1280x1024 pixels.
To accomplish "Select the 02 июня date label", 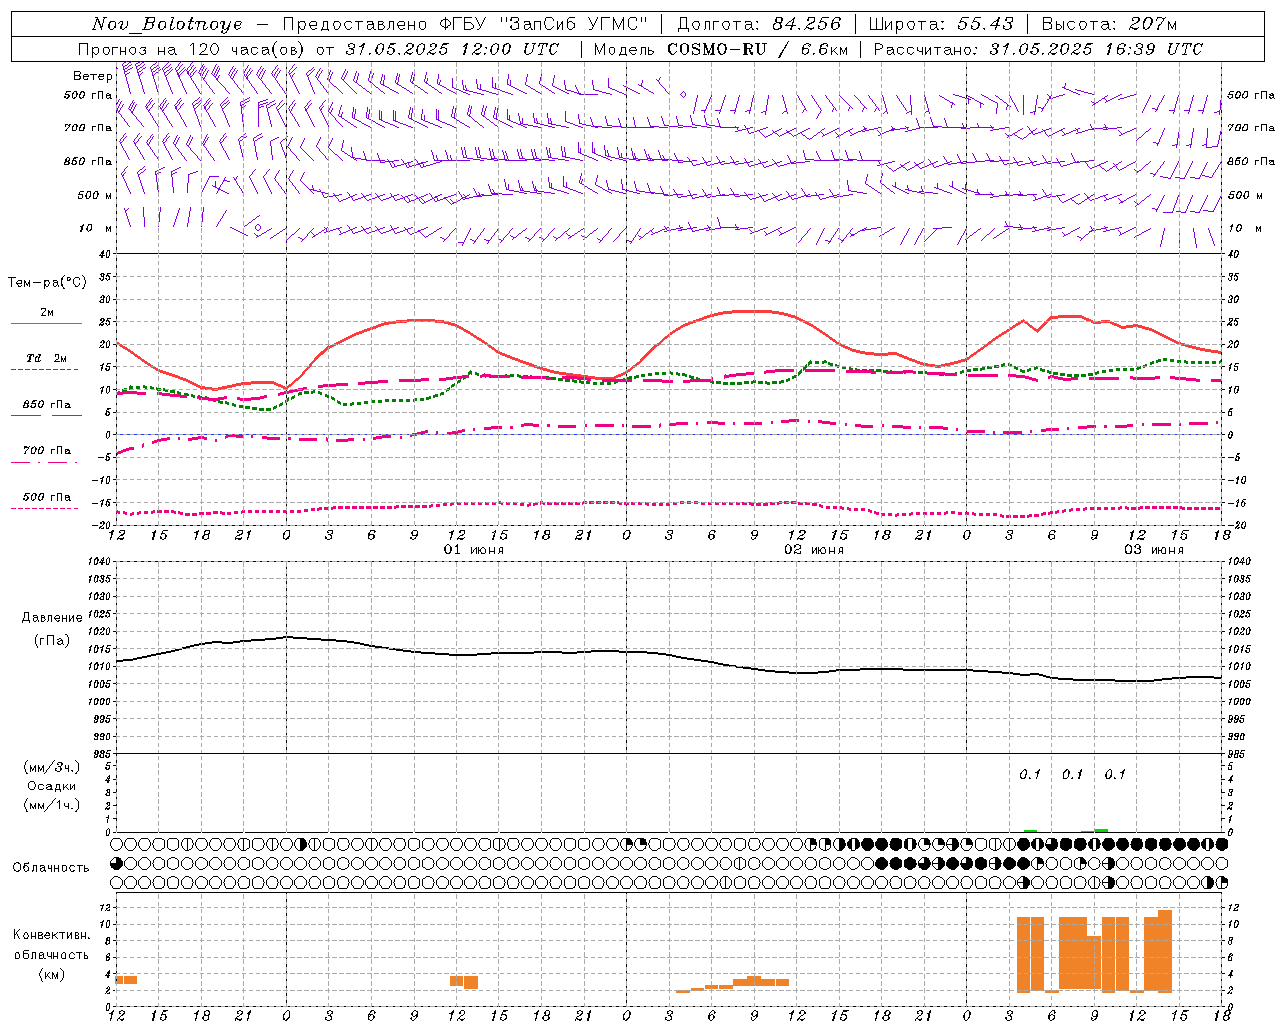I will (x=814, y=550).
